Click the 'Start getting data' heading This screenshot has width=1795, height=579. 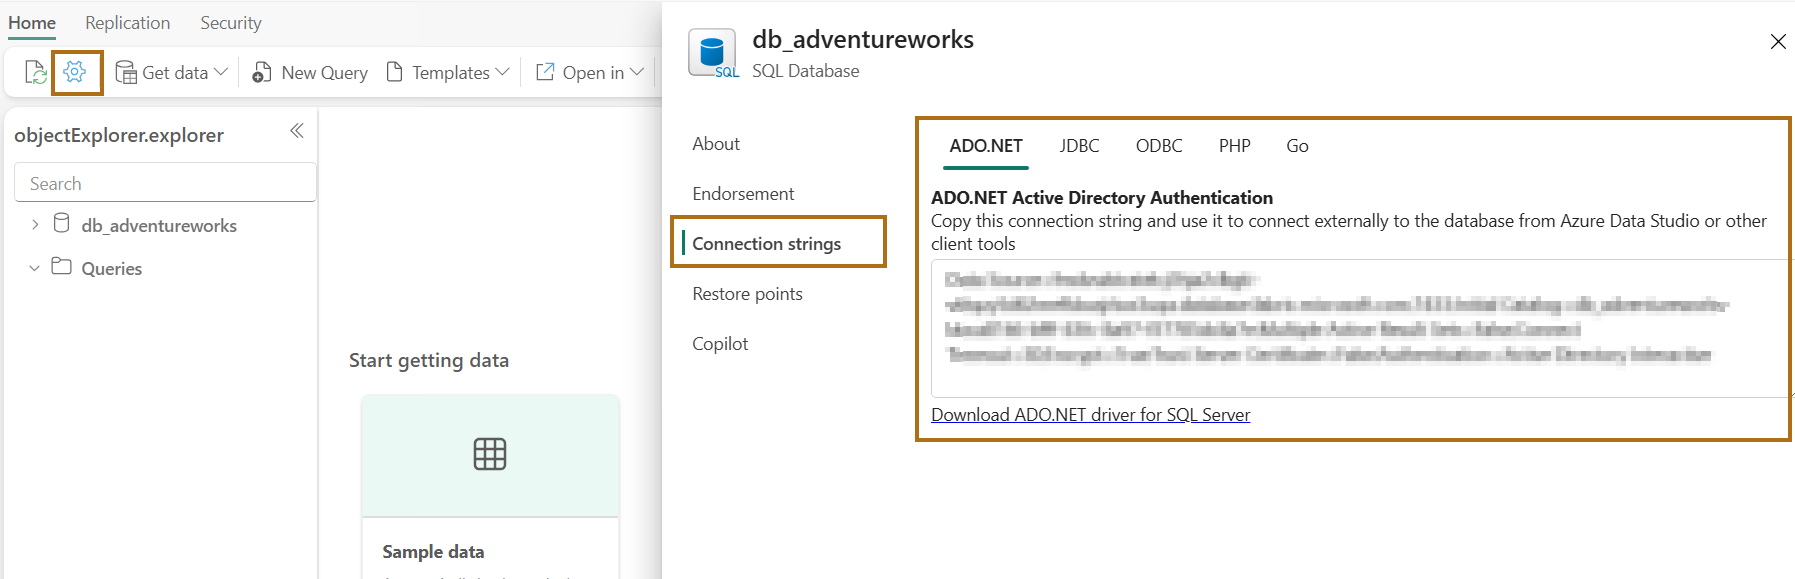click(x=429, y=360)
